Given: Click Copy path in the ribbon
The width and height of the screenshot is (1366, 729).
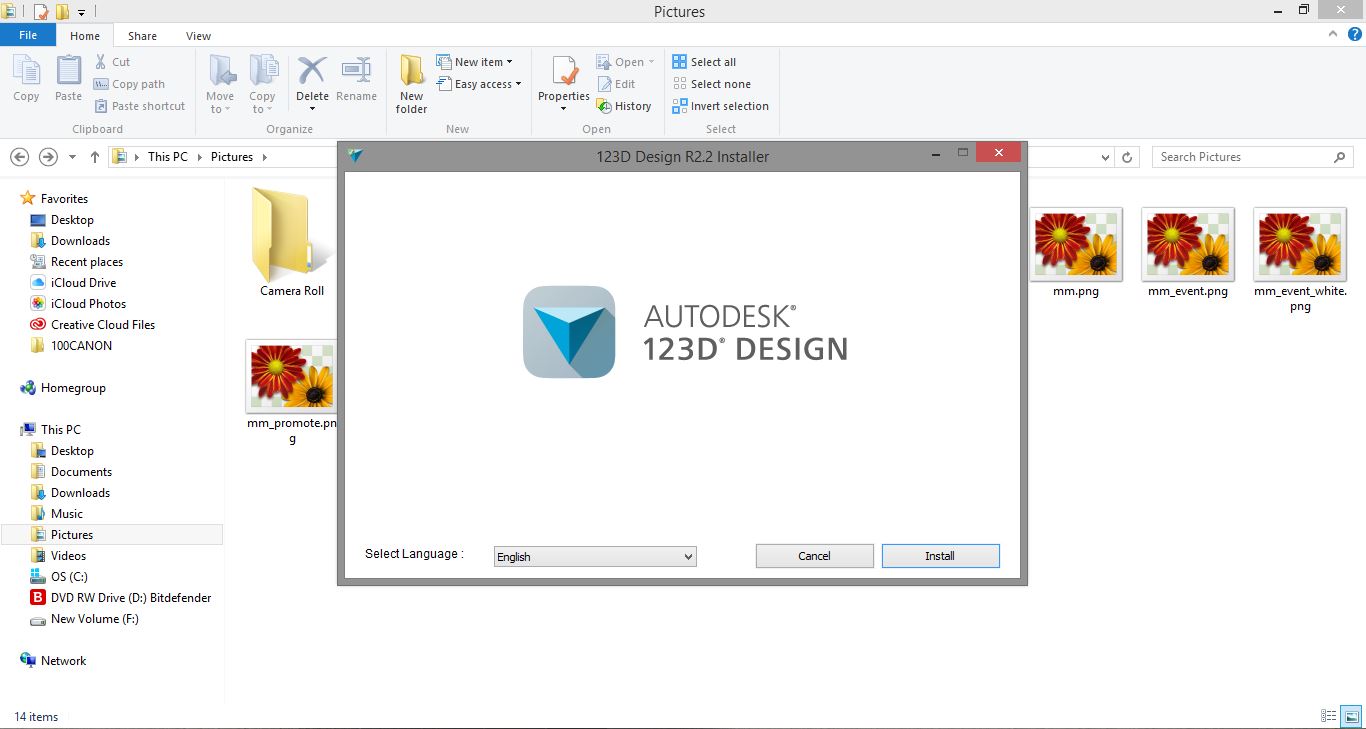Looking at the screenshot, I should click(129, 84).
